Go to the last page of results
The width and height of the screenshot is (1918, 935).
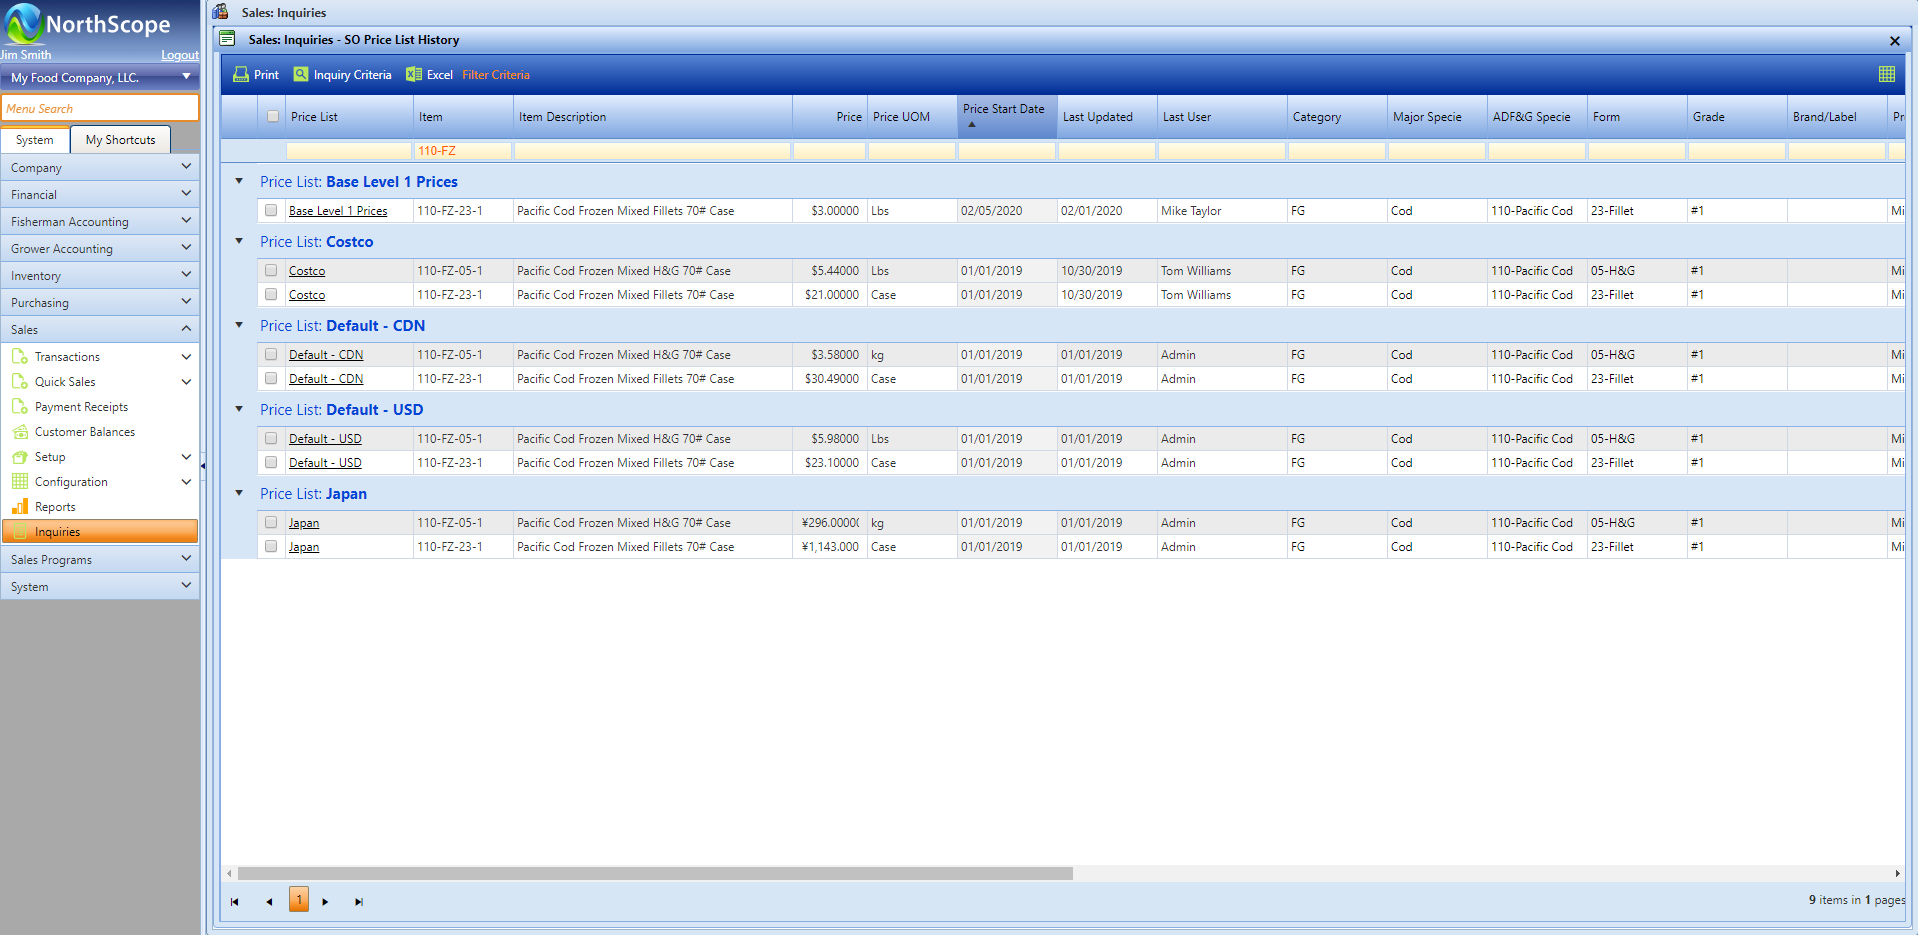[359, 902]
